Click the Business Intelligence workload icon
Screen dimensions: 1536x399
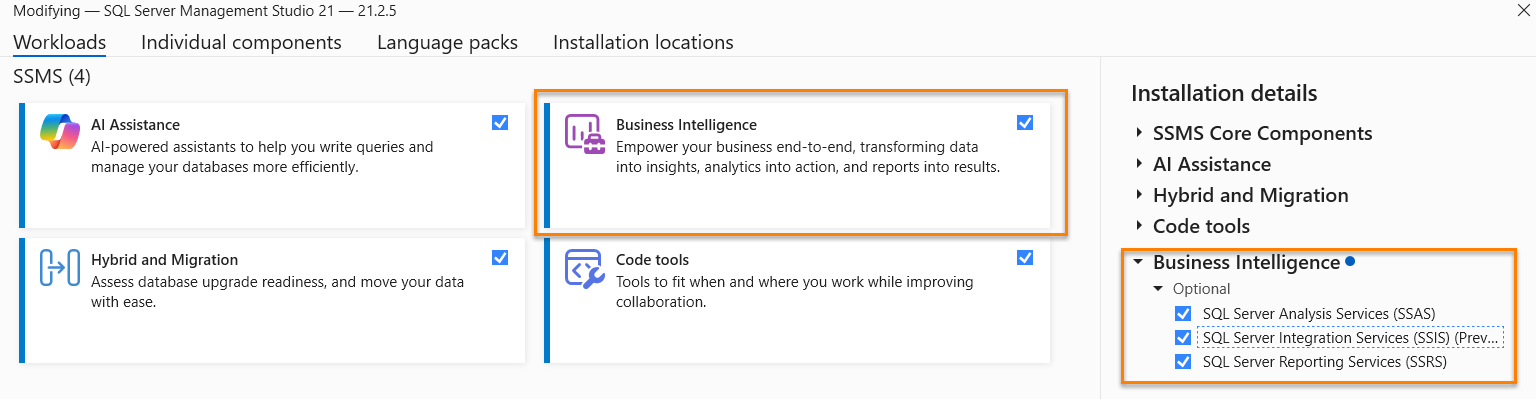[x=585, y=132]
